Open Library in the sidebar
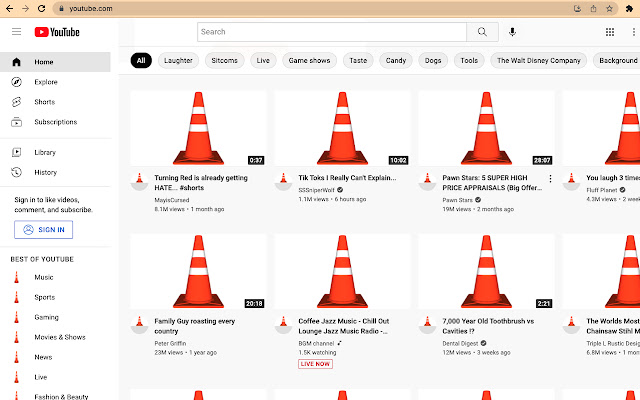 tap(55, 152)
